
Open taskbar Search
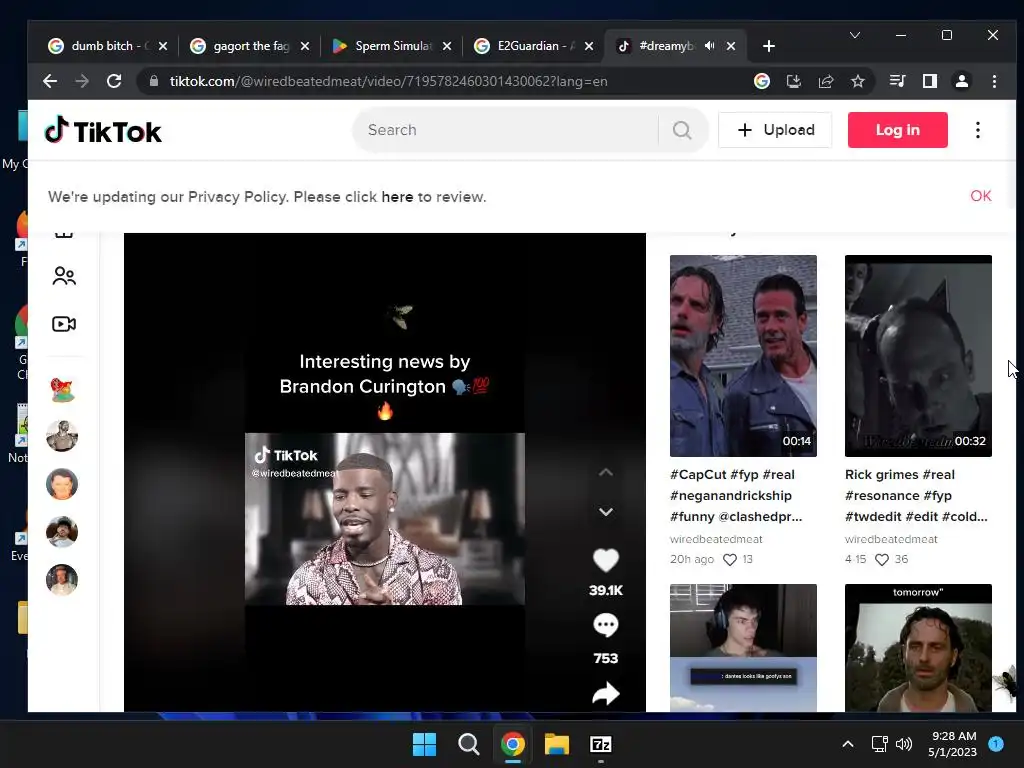tap(468, 744)
